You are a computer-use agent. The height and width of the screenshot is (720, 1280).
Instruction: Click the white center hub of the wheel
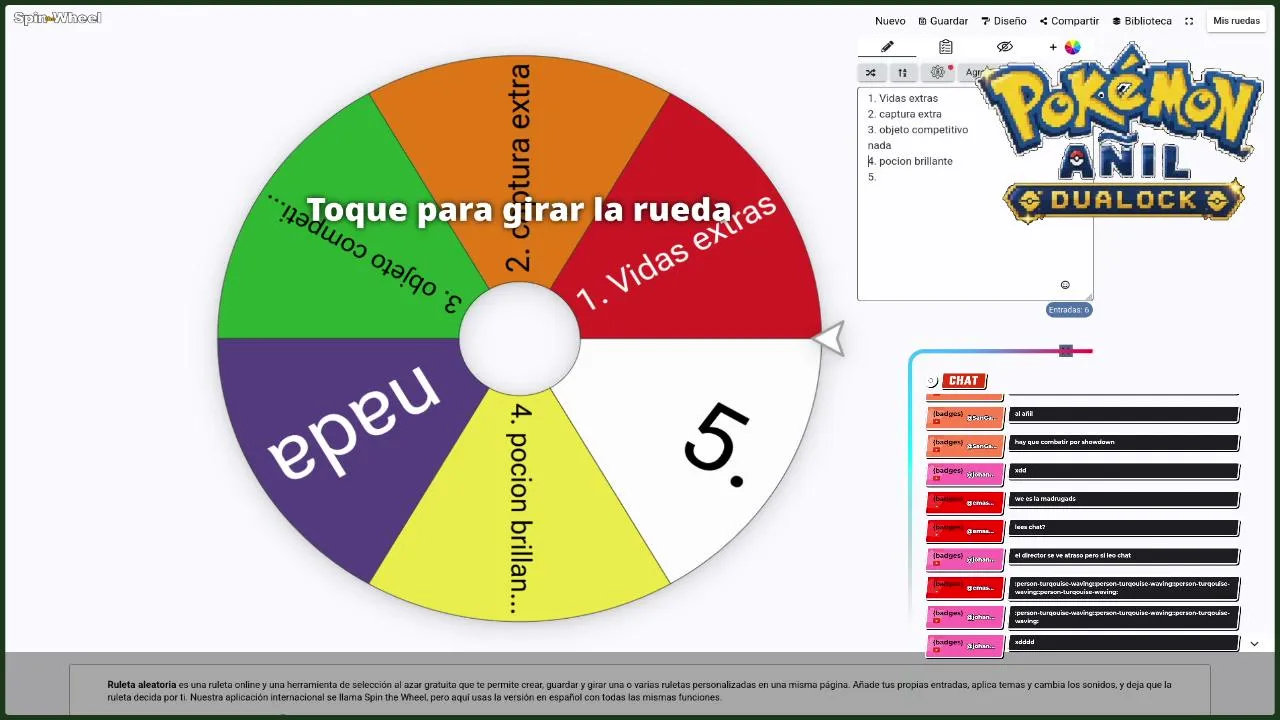coord(519,338)
